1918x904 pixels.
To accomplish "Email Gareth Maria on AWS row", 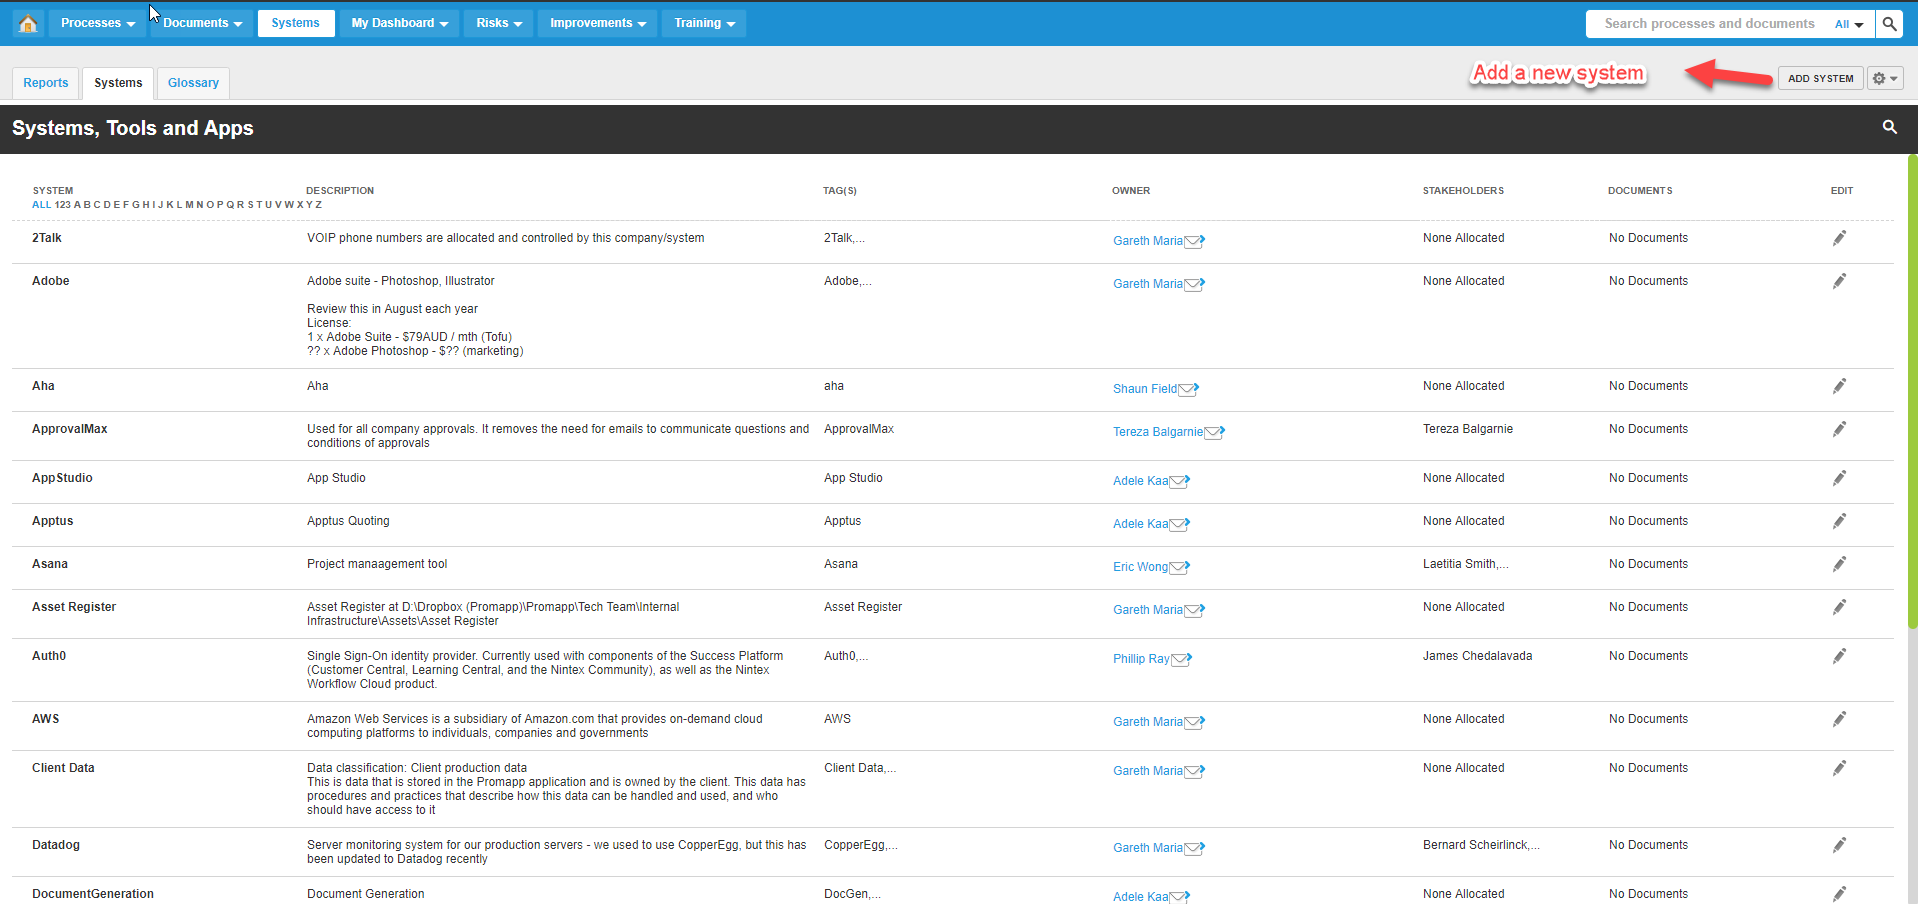I will pyautogui.click(x=1195, y=722).
